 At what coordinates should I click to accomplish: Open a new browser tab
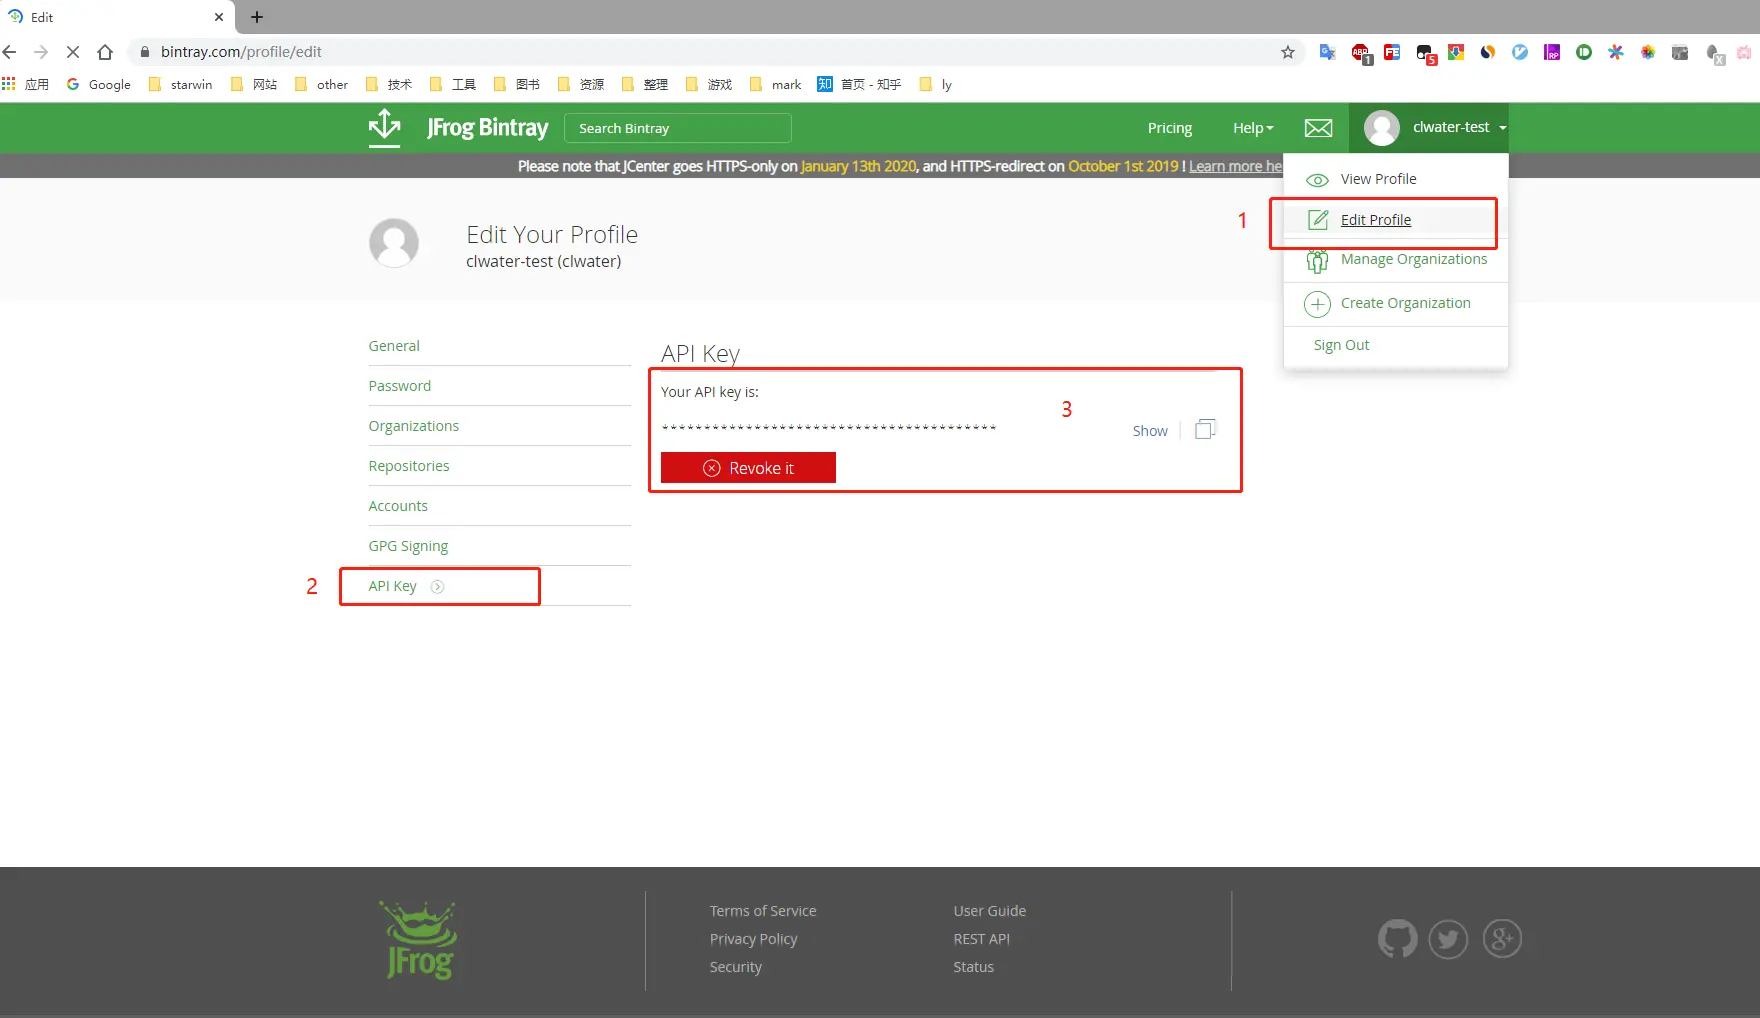point(257,17)
